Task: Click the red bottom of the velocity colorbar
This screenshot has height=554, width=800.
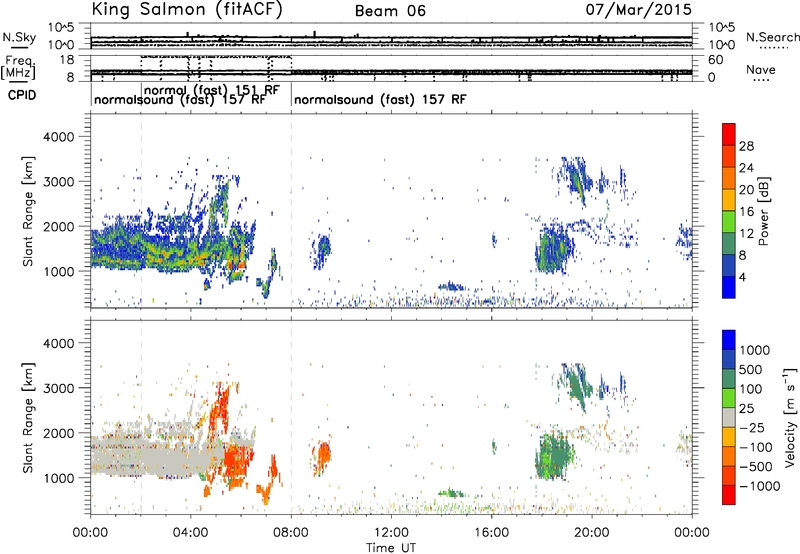Action: click(x=729, y=495)
